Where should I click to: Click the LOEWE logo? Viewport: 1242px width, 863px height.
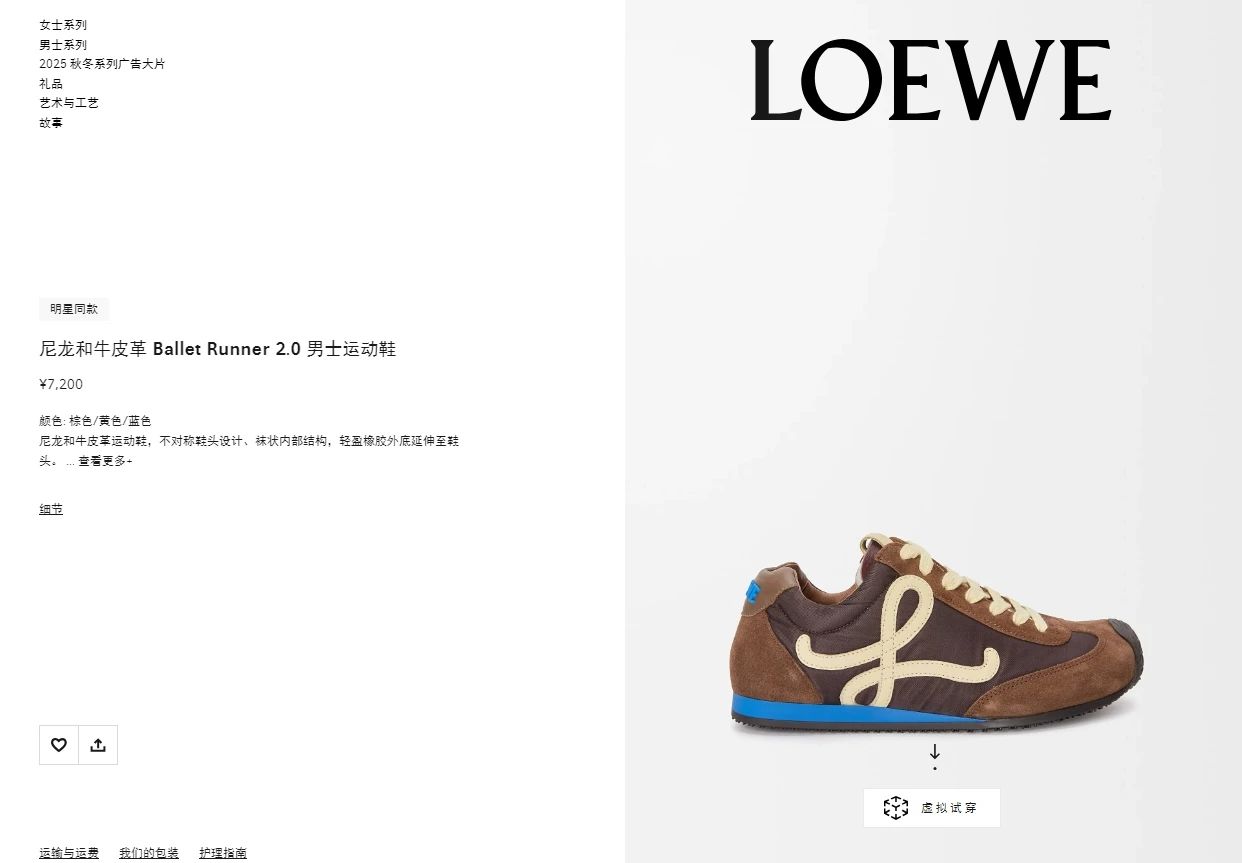[931, 81]
